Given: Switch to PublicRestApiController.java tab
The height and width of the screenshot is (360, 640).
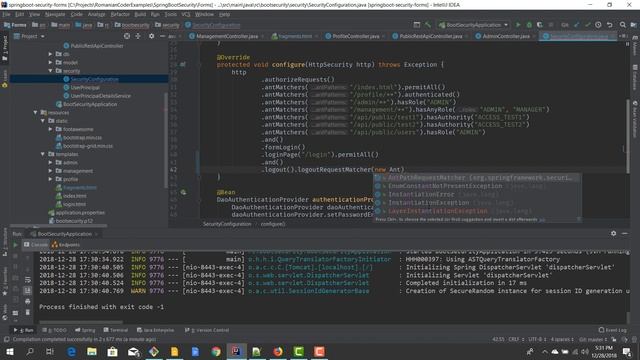Looking at the screenshot, I should coord(431,36).
